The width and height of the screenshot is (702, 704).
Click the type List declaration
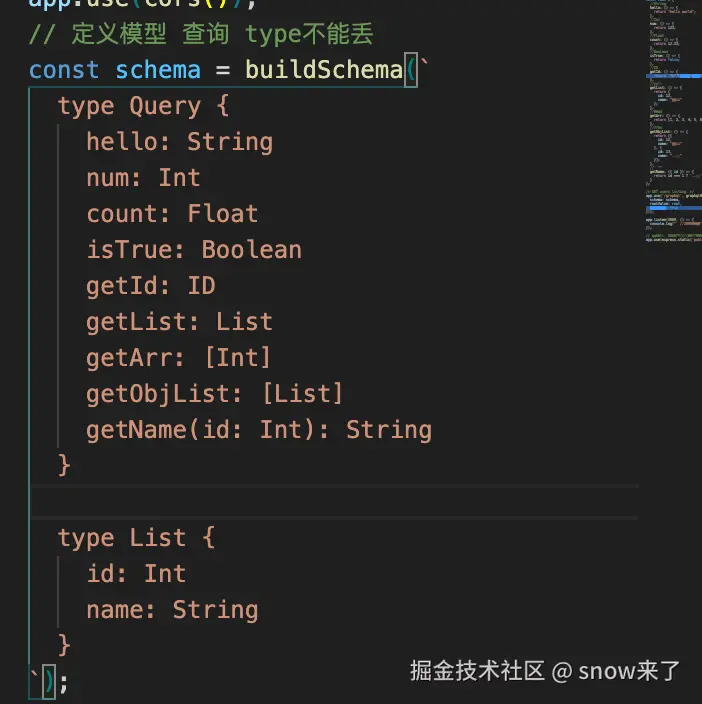tap(136, 538)
